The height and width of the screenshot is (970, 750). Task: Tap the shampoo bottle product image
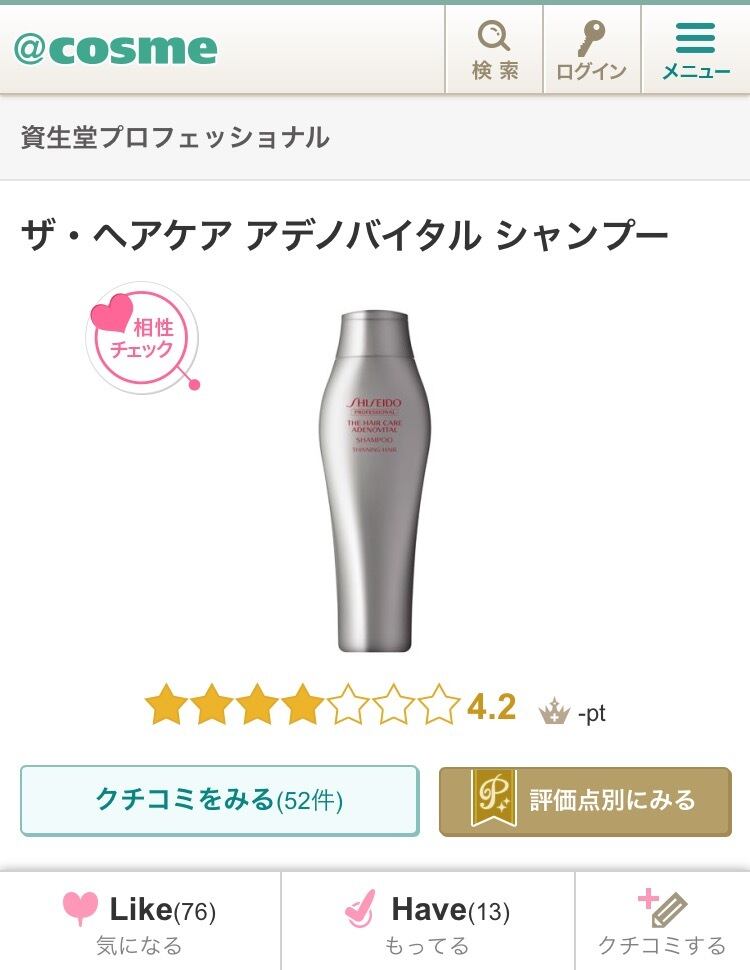tap(374, 483)
